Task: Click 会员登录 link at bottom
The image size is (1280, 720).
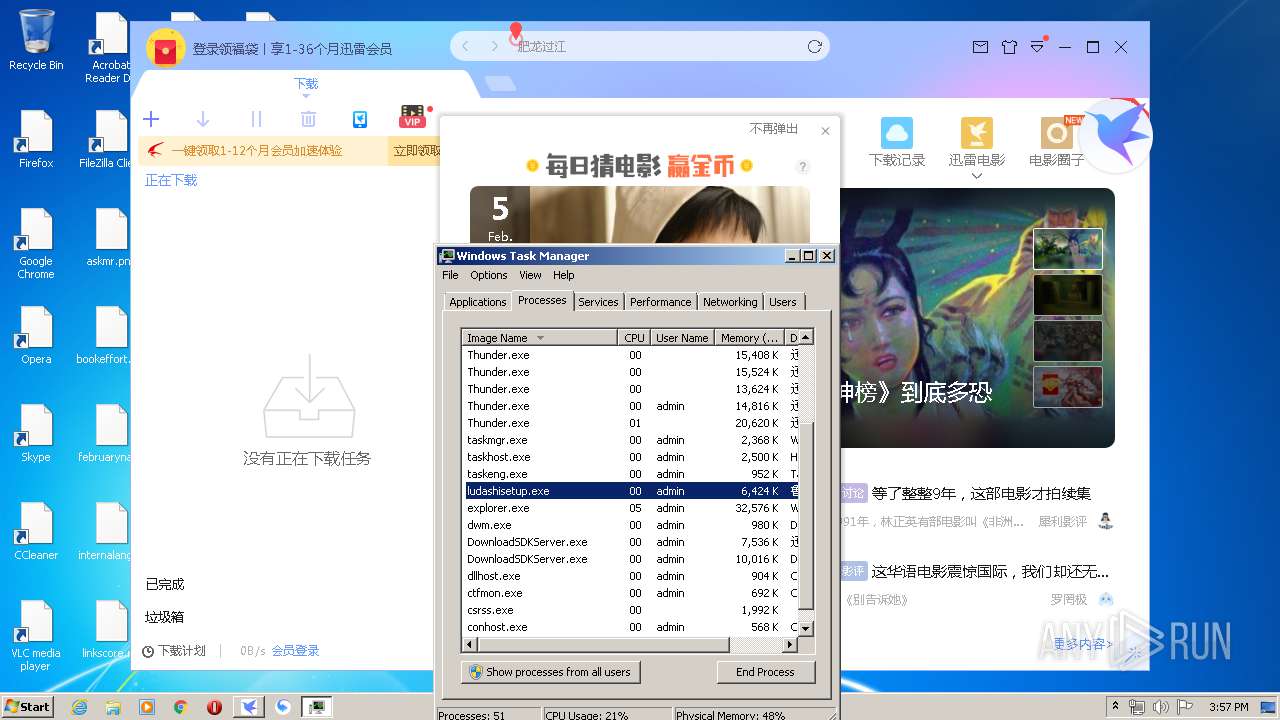Action: [x=296, y=651]
